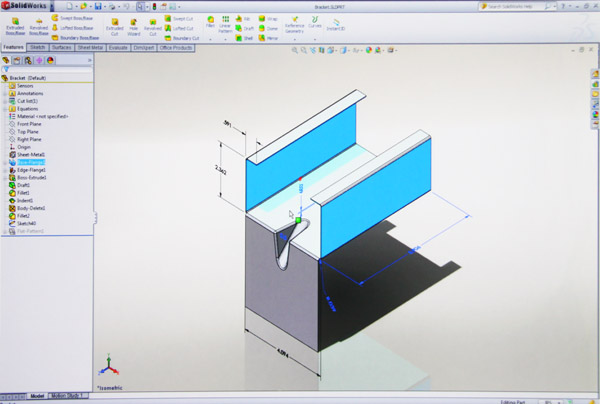
Task: Expand the Linear Pattern dropdown arrow
Action: click(x=225, y=39)
